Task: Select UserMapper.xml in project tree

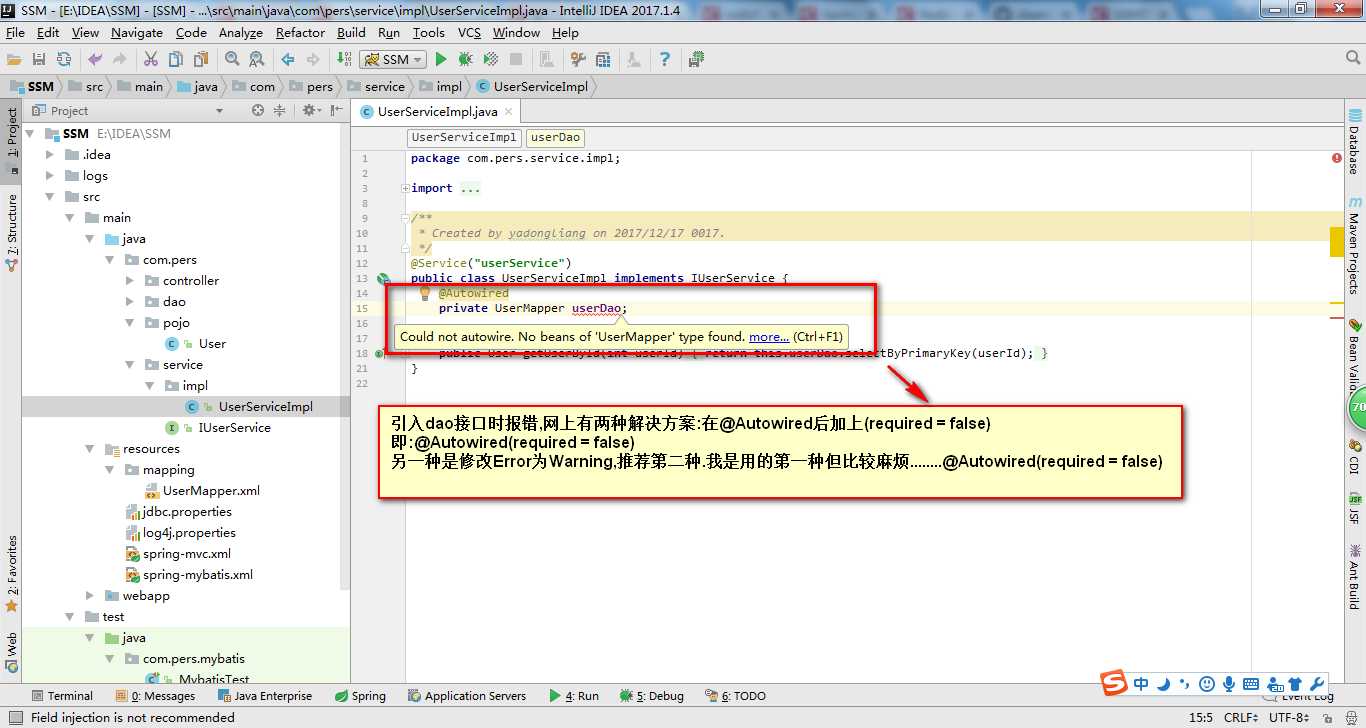Action: point(202,491)
